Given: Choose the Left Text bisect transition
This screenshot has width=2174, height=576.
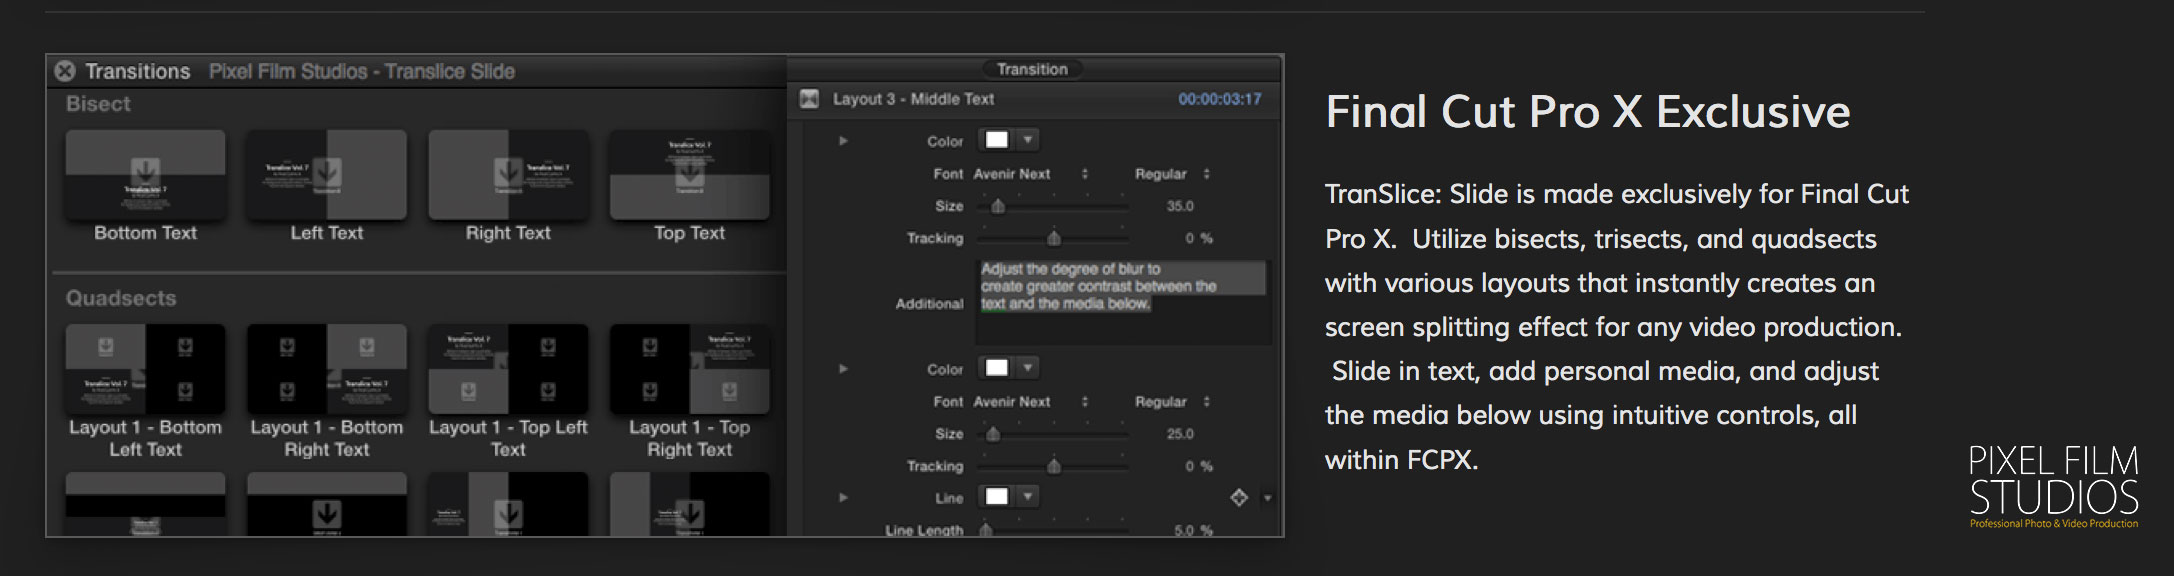Looking at the screenshot, I should [x=327, y=175].
